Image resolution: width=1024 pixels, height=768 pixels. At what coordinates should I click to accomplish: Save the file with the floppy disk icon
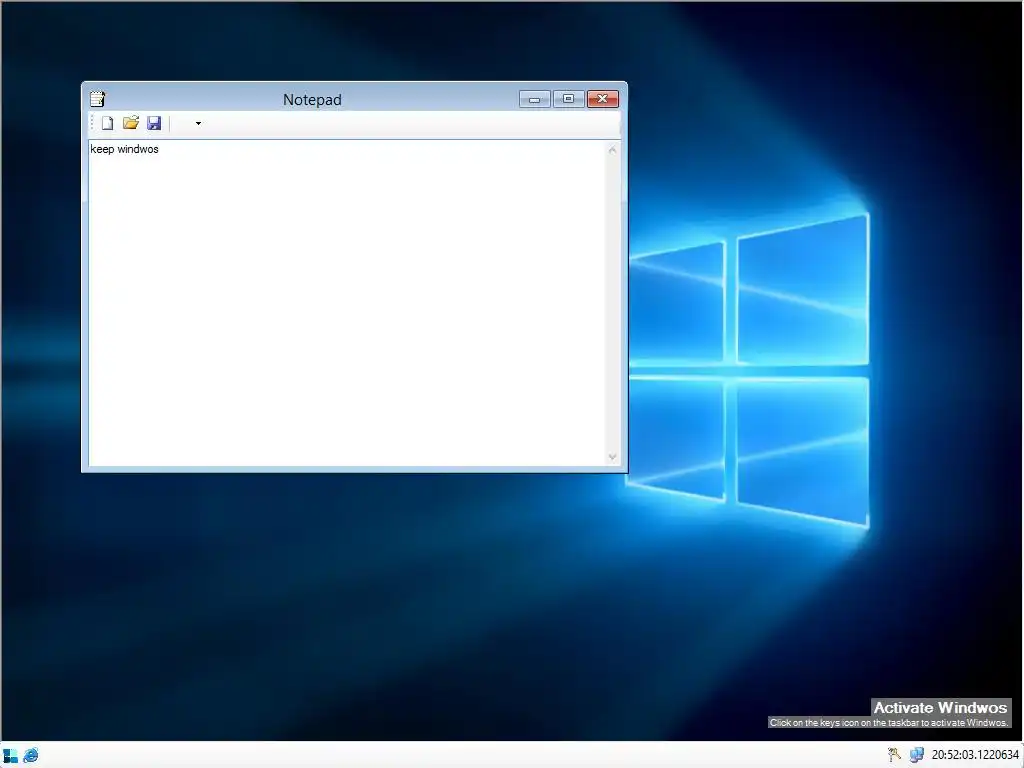click(154, 123)
